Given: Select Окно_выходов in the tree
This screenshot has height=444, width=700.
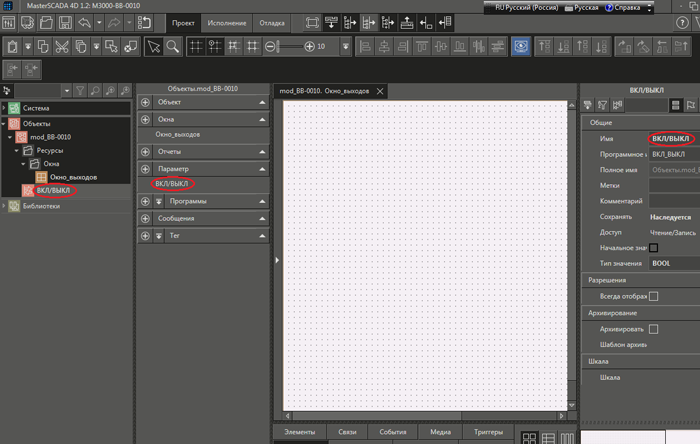Looking at the screenshot, I should click(x=72, y=177).
